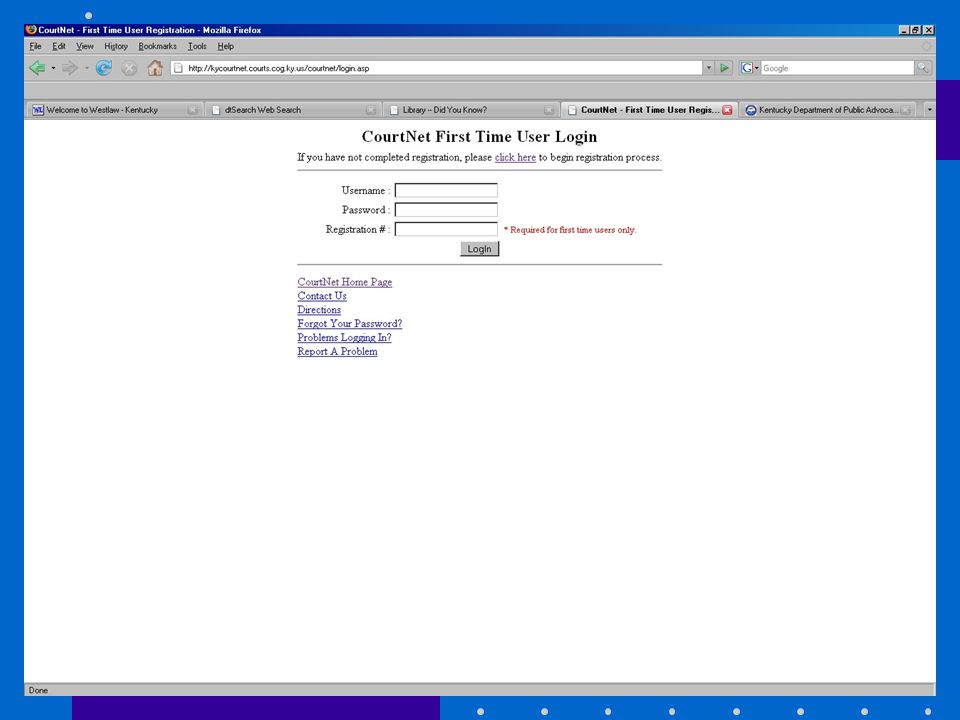
Task: Close the dtSearch Web Search tab
Action: click(371, 110)
